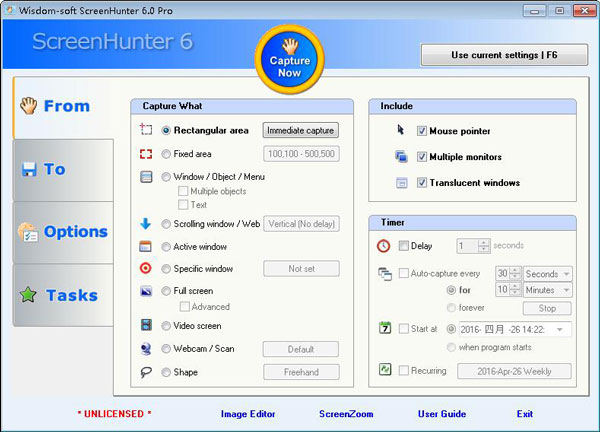Uncheck Translucent windows checkbox
The image size is (600, 432).
422,183
